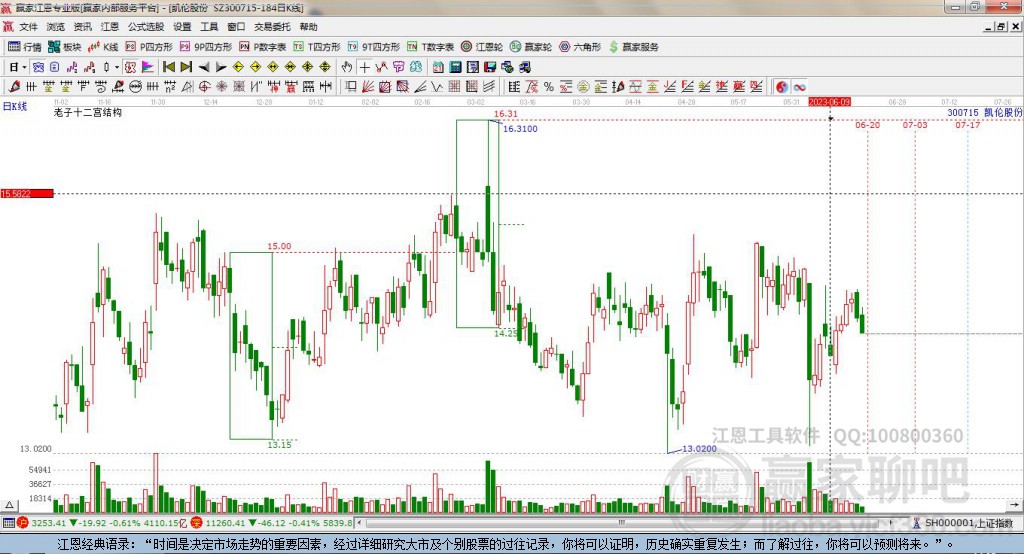1024x554 pixels.
Task: Click the up-arrow button beside volume panel
Action: (10, 505)
